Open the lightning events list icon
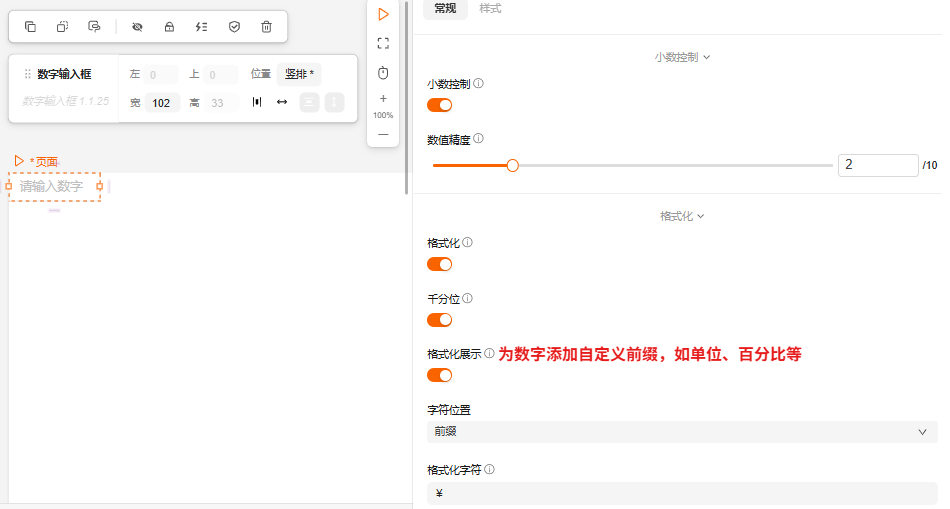 (201, 27)
